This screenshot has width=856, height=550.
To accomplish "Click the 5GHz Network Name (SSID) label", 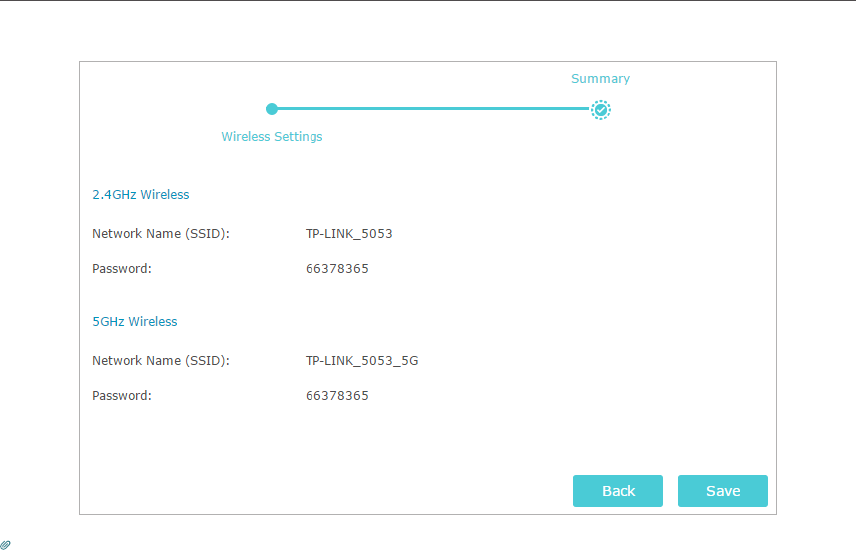I will point(160,360).
